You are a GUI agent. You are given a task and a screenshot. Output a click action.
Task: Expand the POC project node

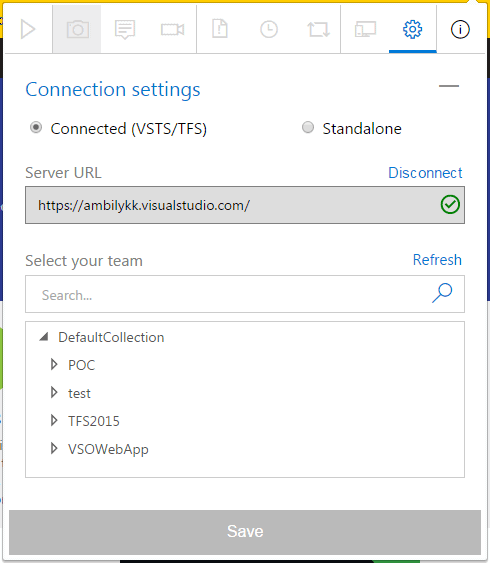point(54,364)
